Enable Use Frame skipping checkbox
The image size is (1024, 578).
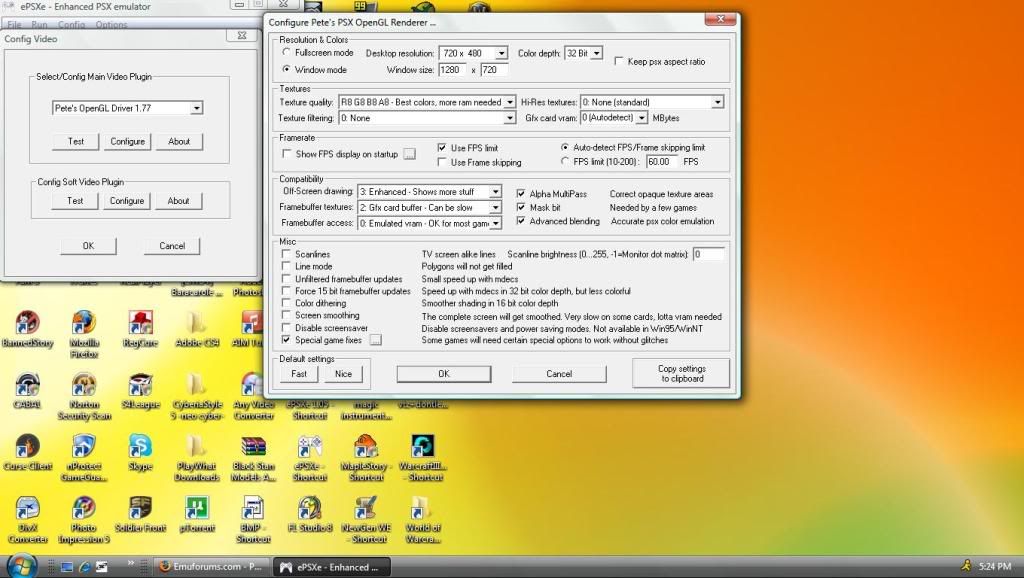442,162
